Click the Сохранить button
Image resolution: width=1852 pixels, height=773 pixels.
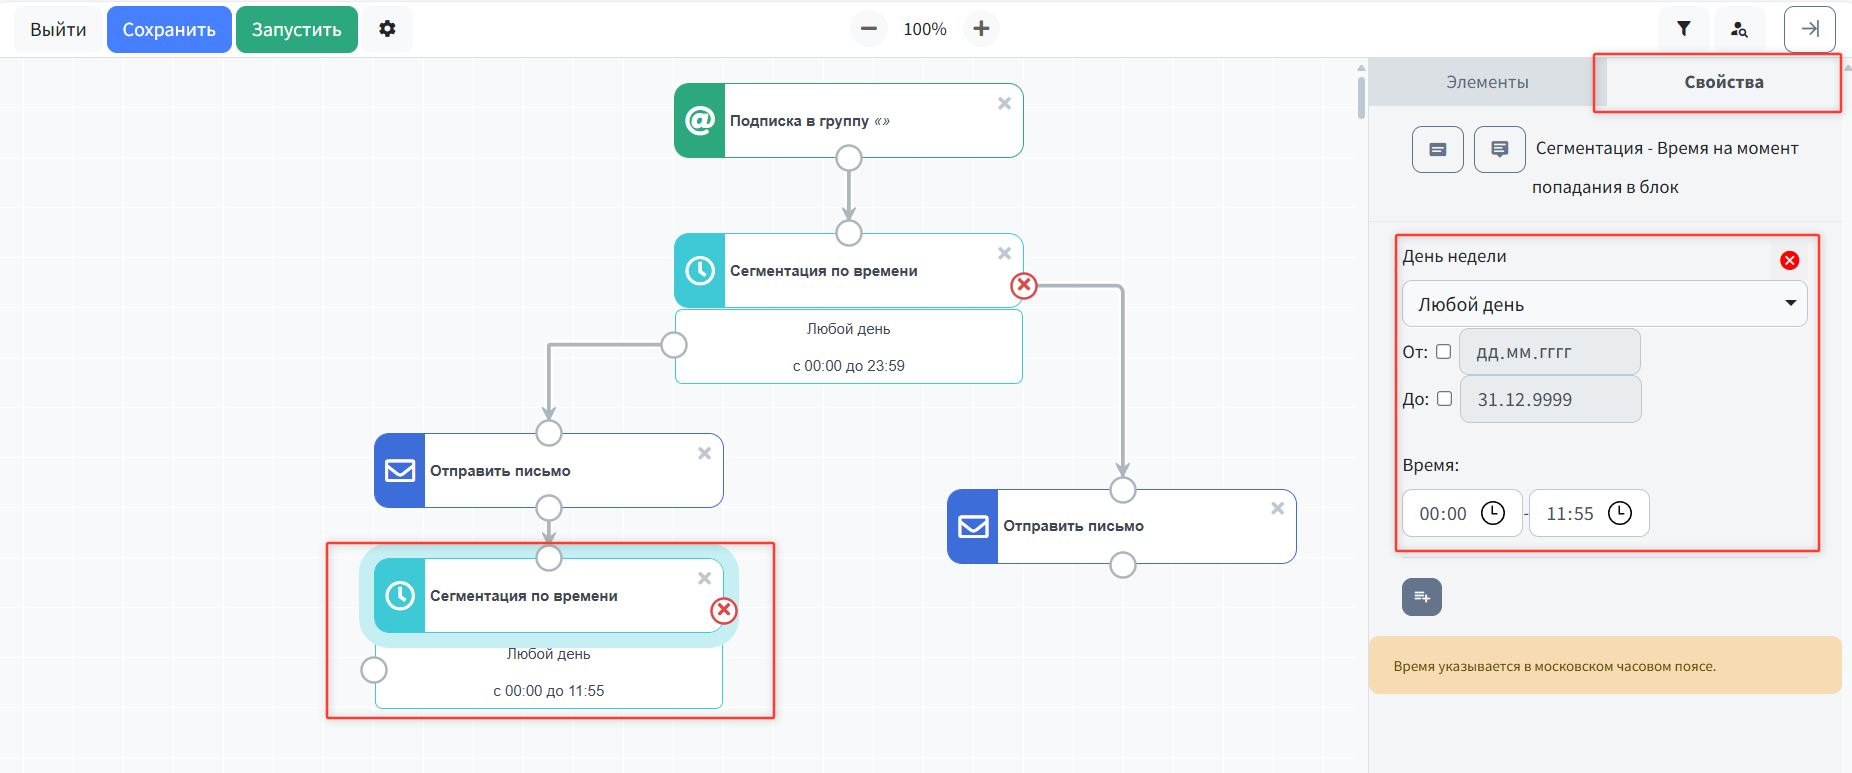click(x=169, y=29)
